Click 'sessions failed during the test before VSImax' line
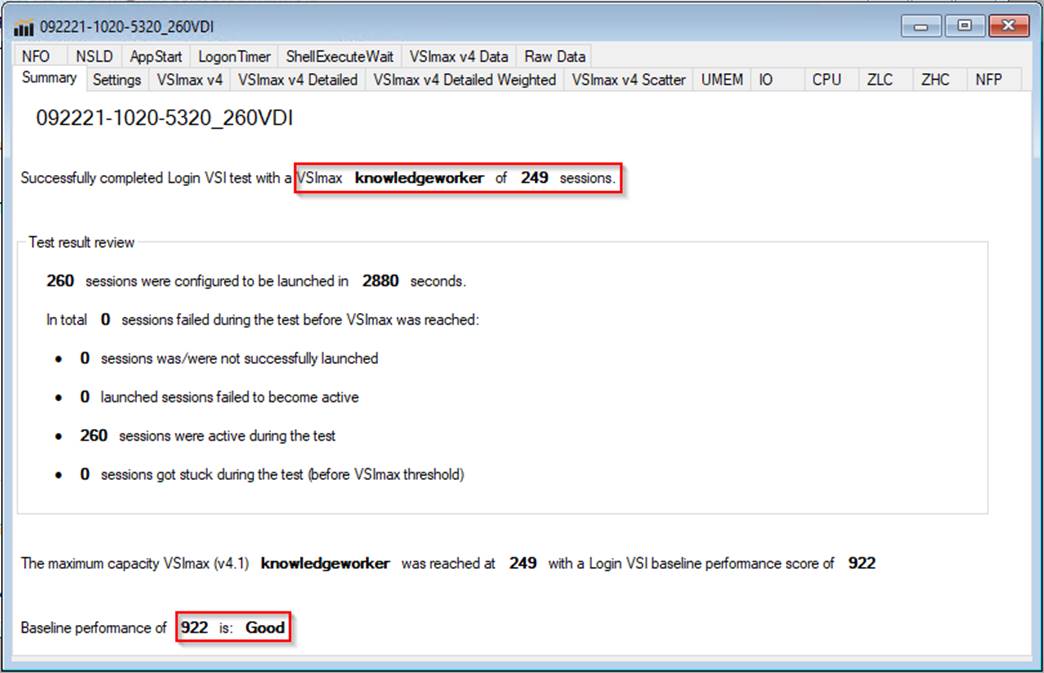 point(300,320)
